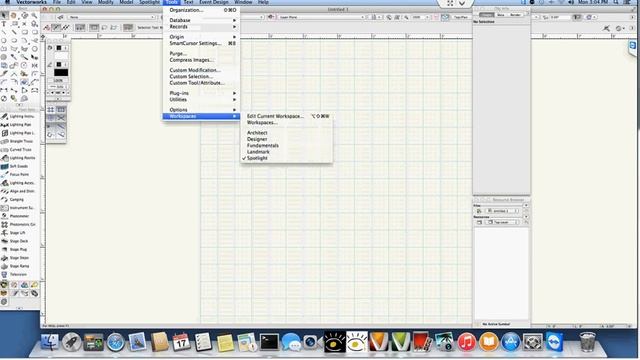Select the Zoom magnifier tool
The image size is (640, 360).
(x=34, y=16)
